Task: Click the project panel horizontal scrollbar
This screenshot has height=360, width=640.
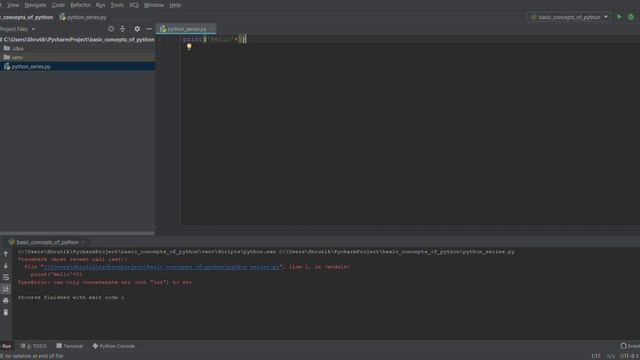Action: click(77, 233)
